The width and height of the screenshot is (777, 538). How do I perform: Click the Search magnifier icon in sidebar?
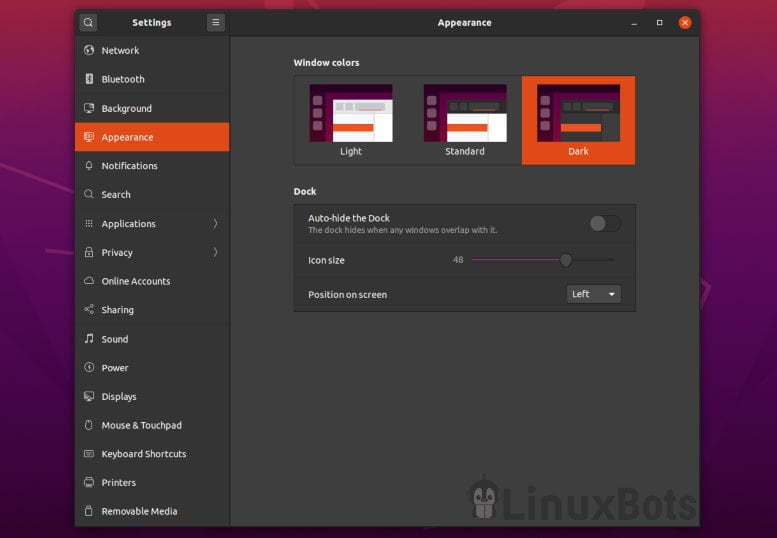[x=89, y=194]
